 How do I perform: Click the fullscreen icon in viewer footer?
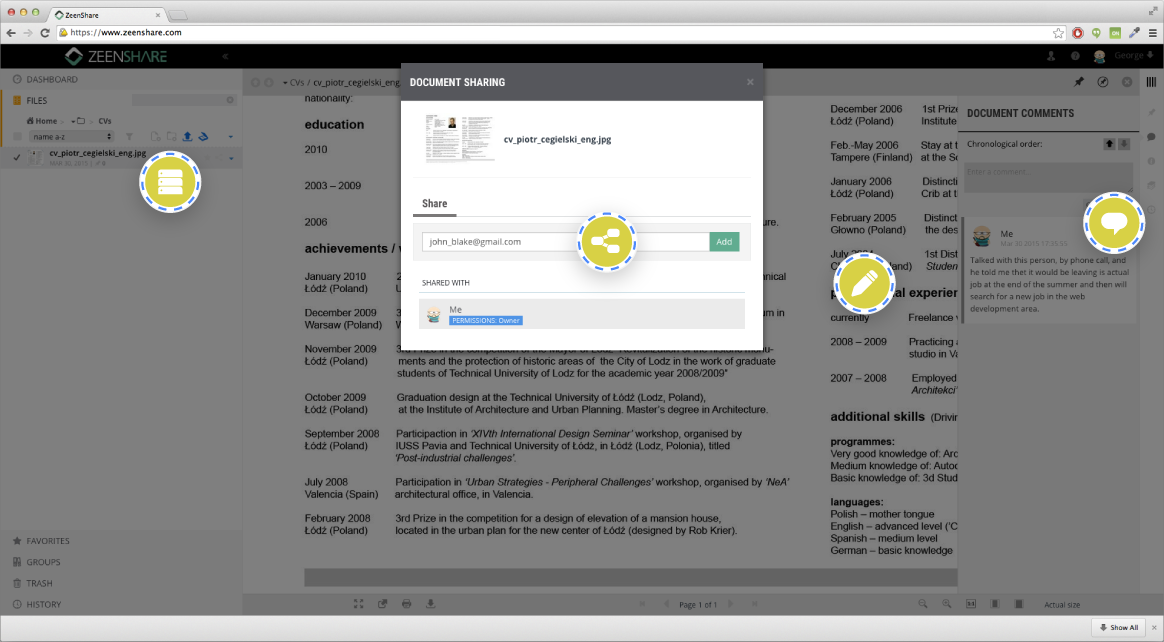click(359, 604)
